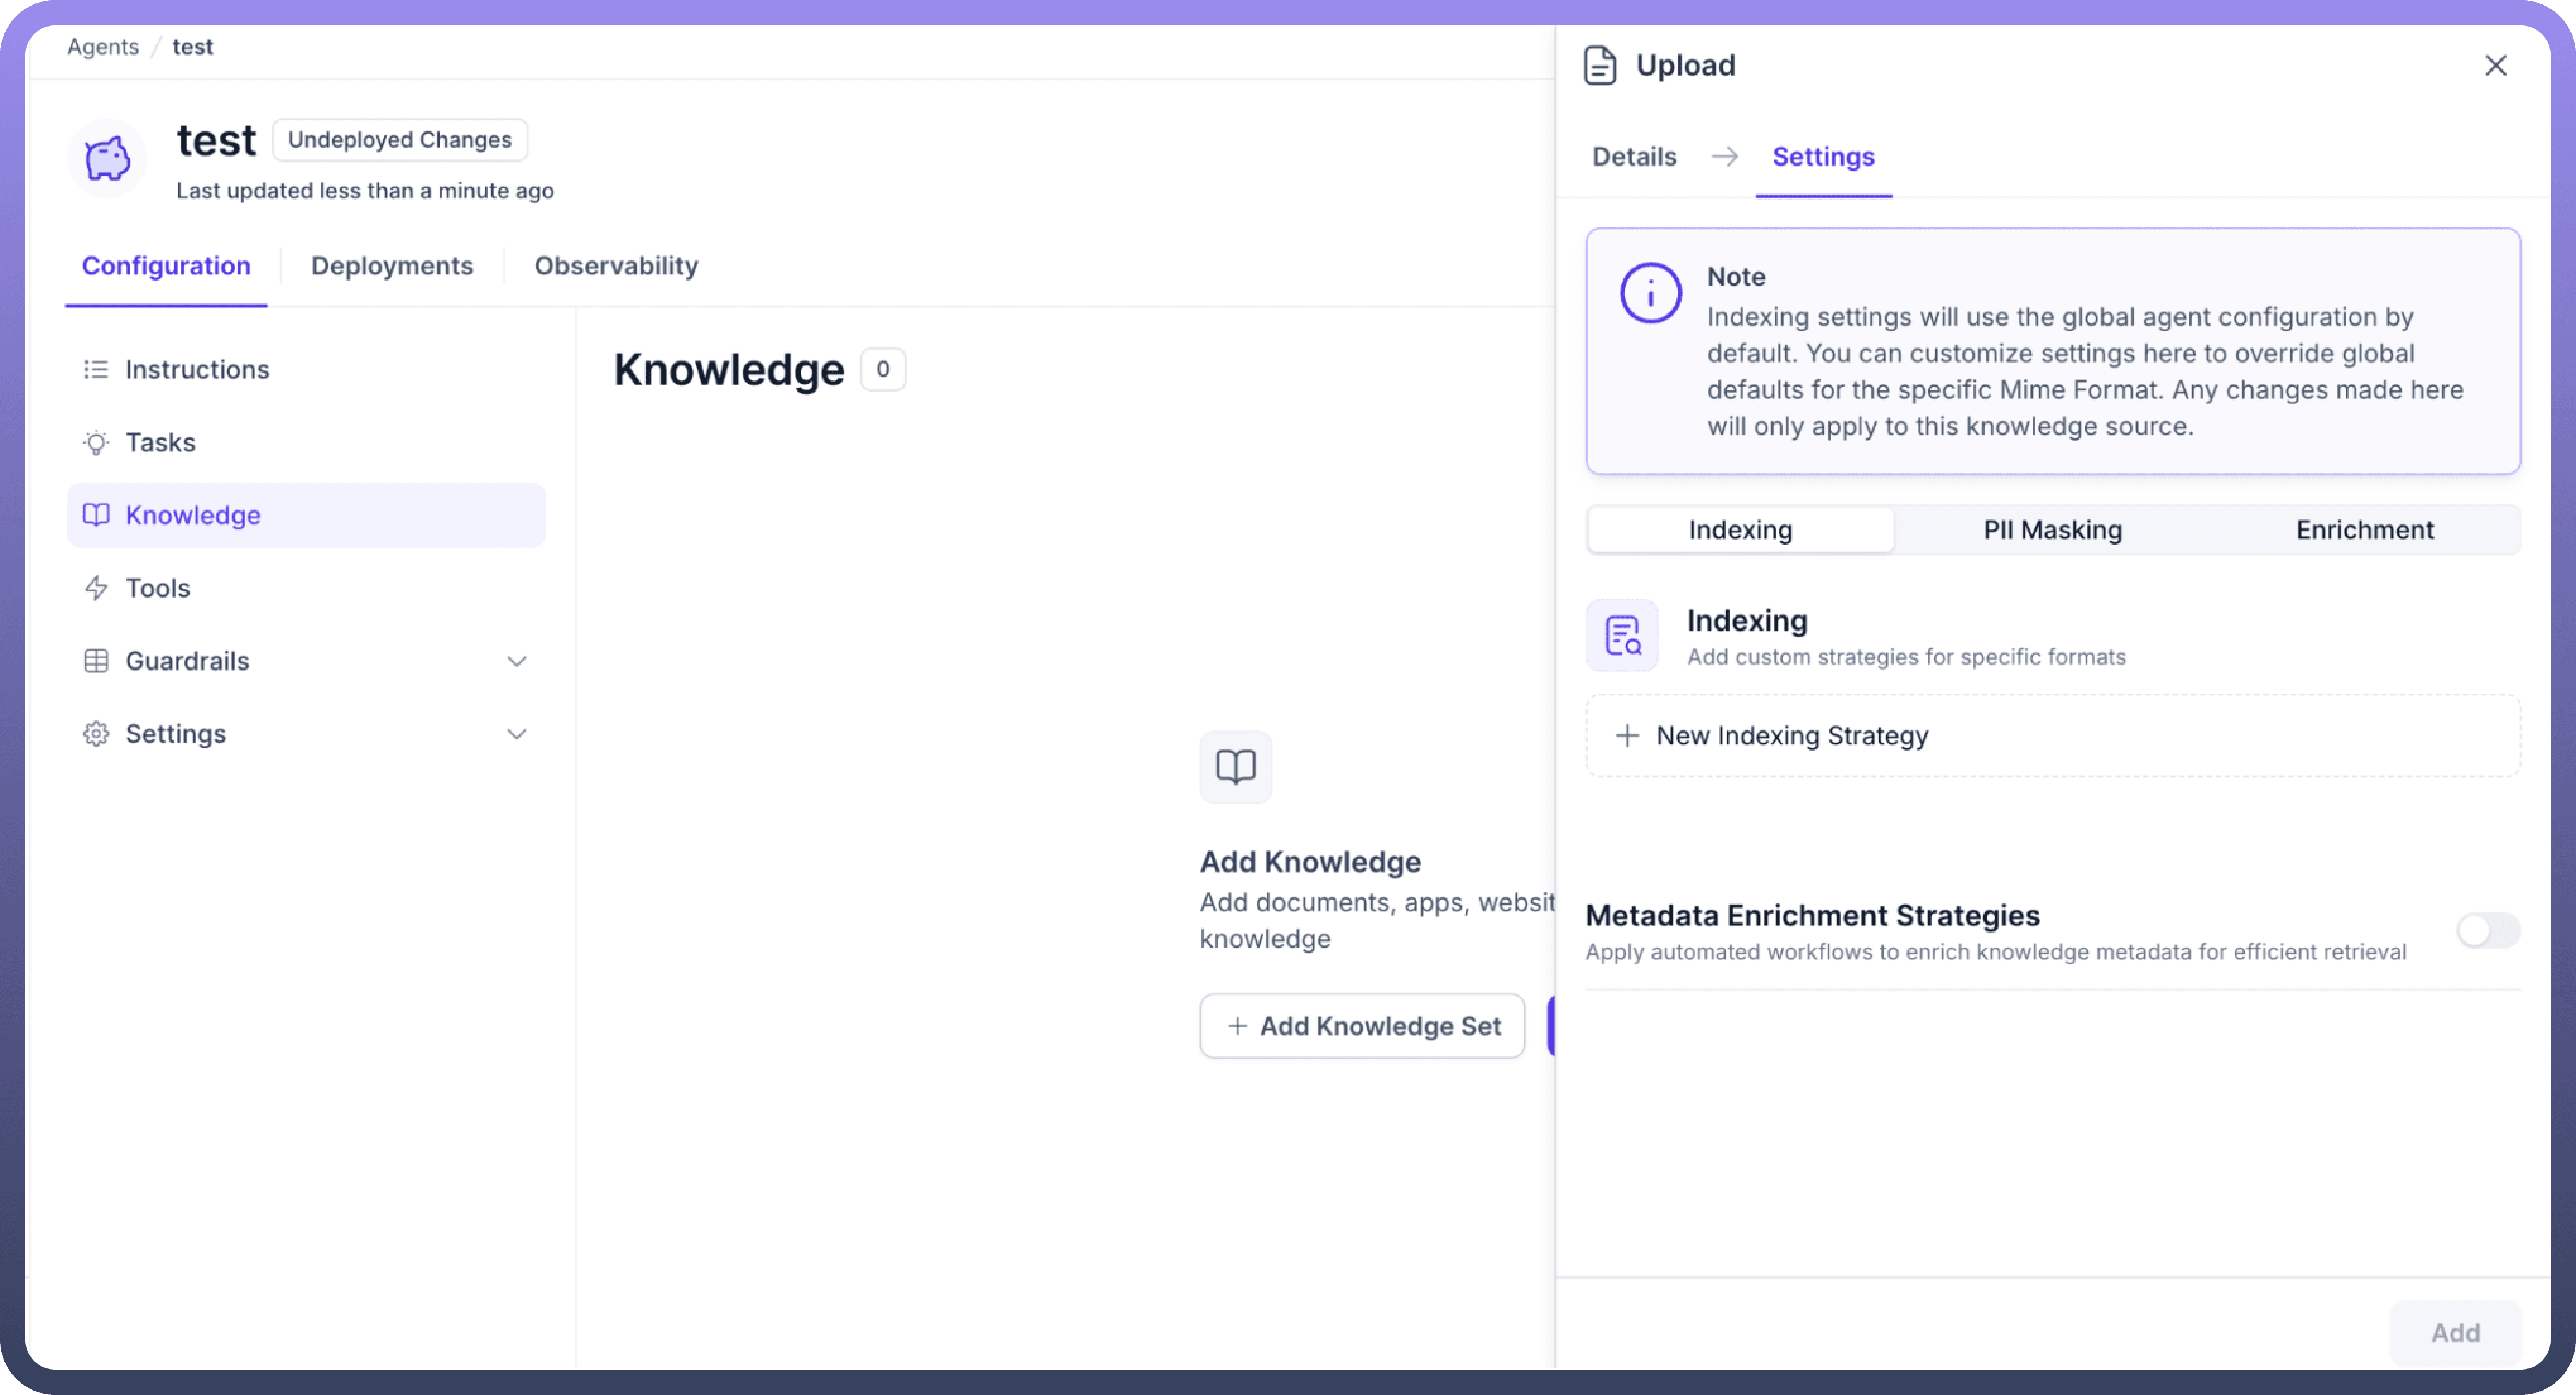
Task: Click the Add Knowledge Set button
Action: pos(1362,1026)
